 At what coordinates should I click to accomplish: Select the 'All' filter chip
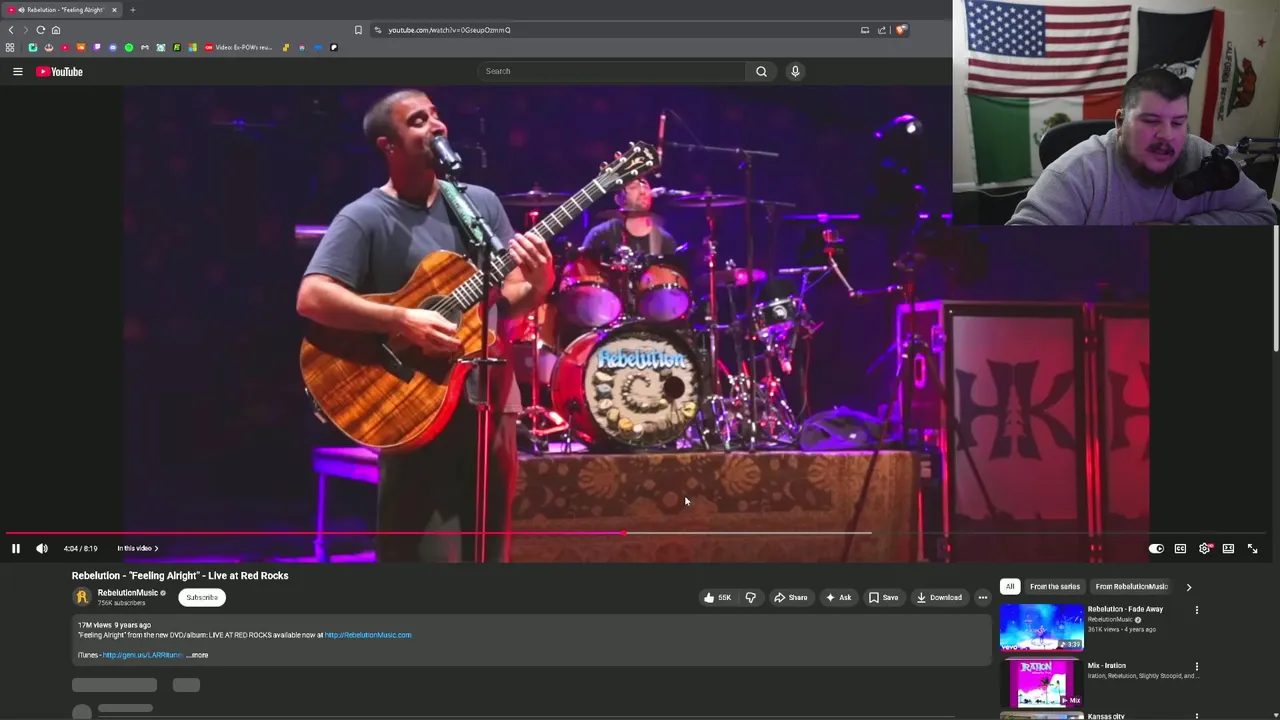tap(1010, 587)
